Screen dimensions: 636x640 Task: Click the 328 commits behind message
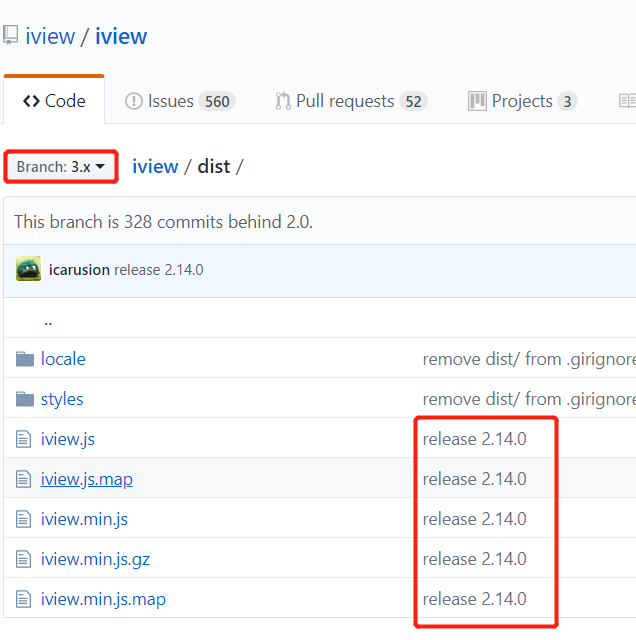164,222
